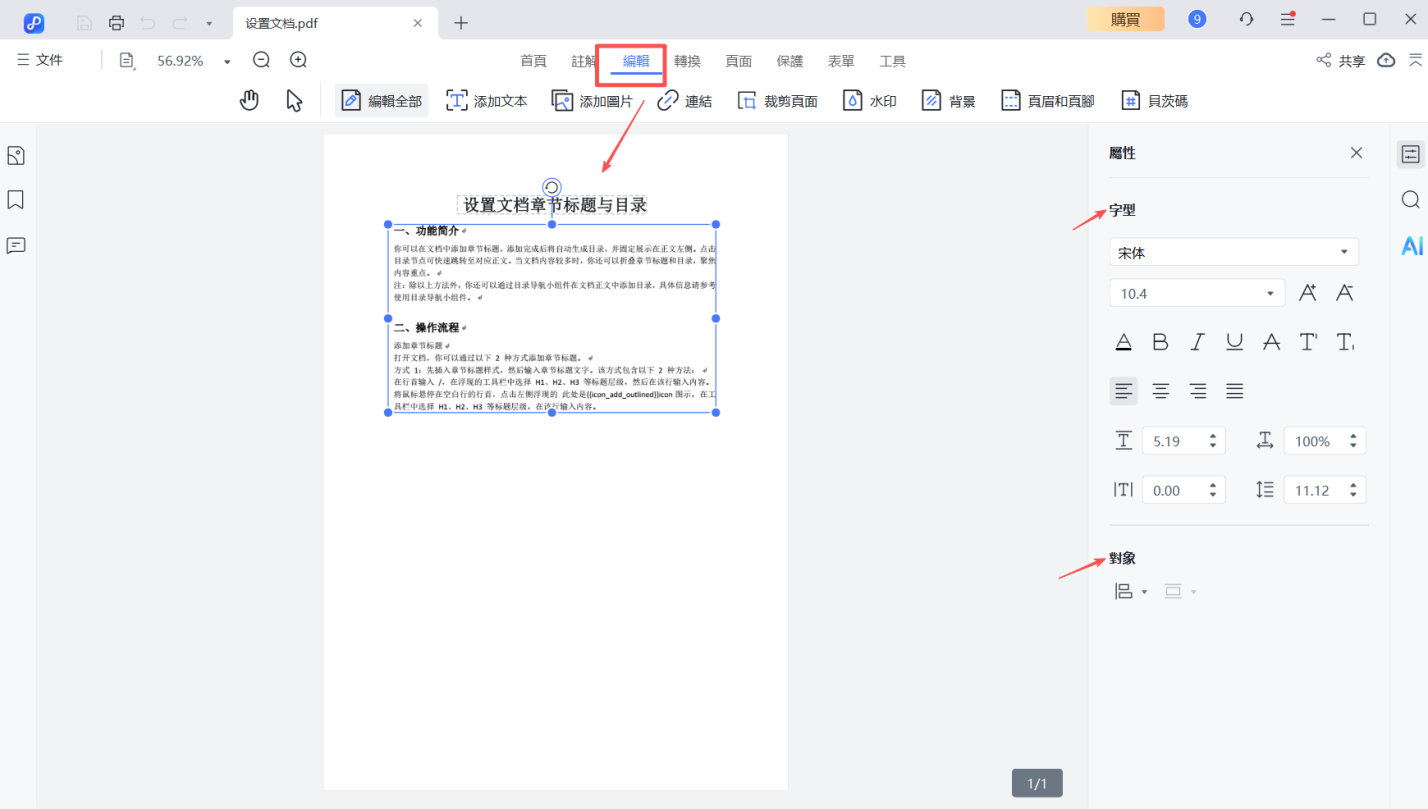Viewport: 1428px width, 809px height.
Task: Toggle italic formatting
Action: (x=1197, y=341)
